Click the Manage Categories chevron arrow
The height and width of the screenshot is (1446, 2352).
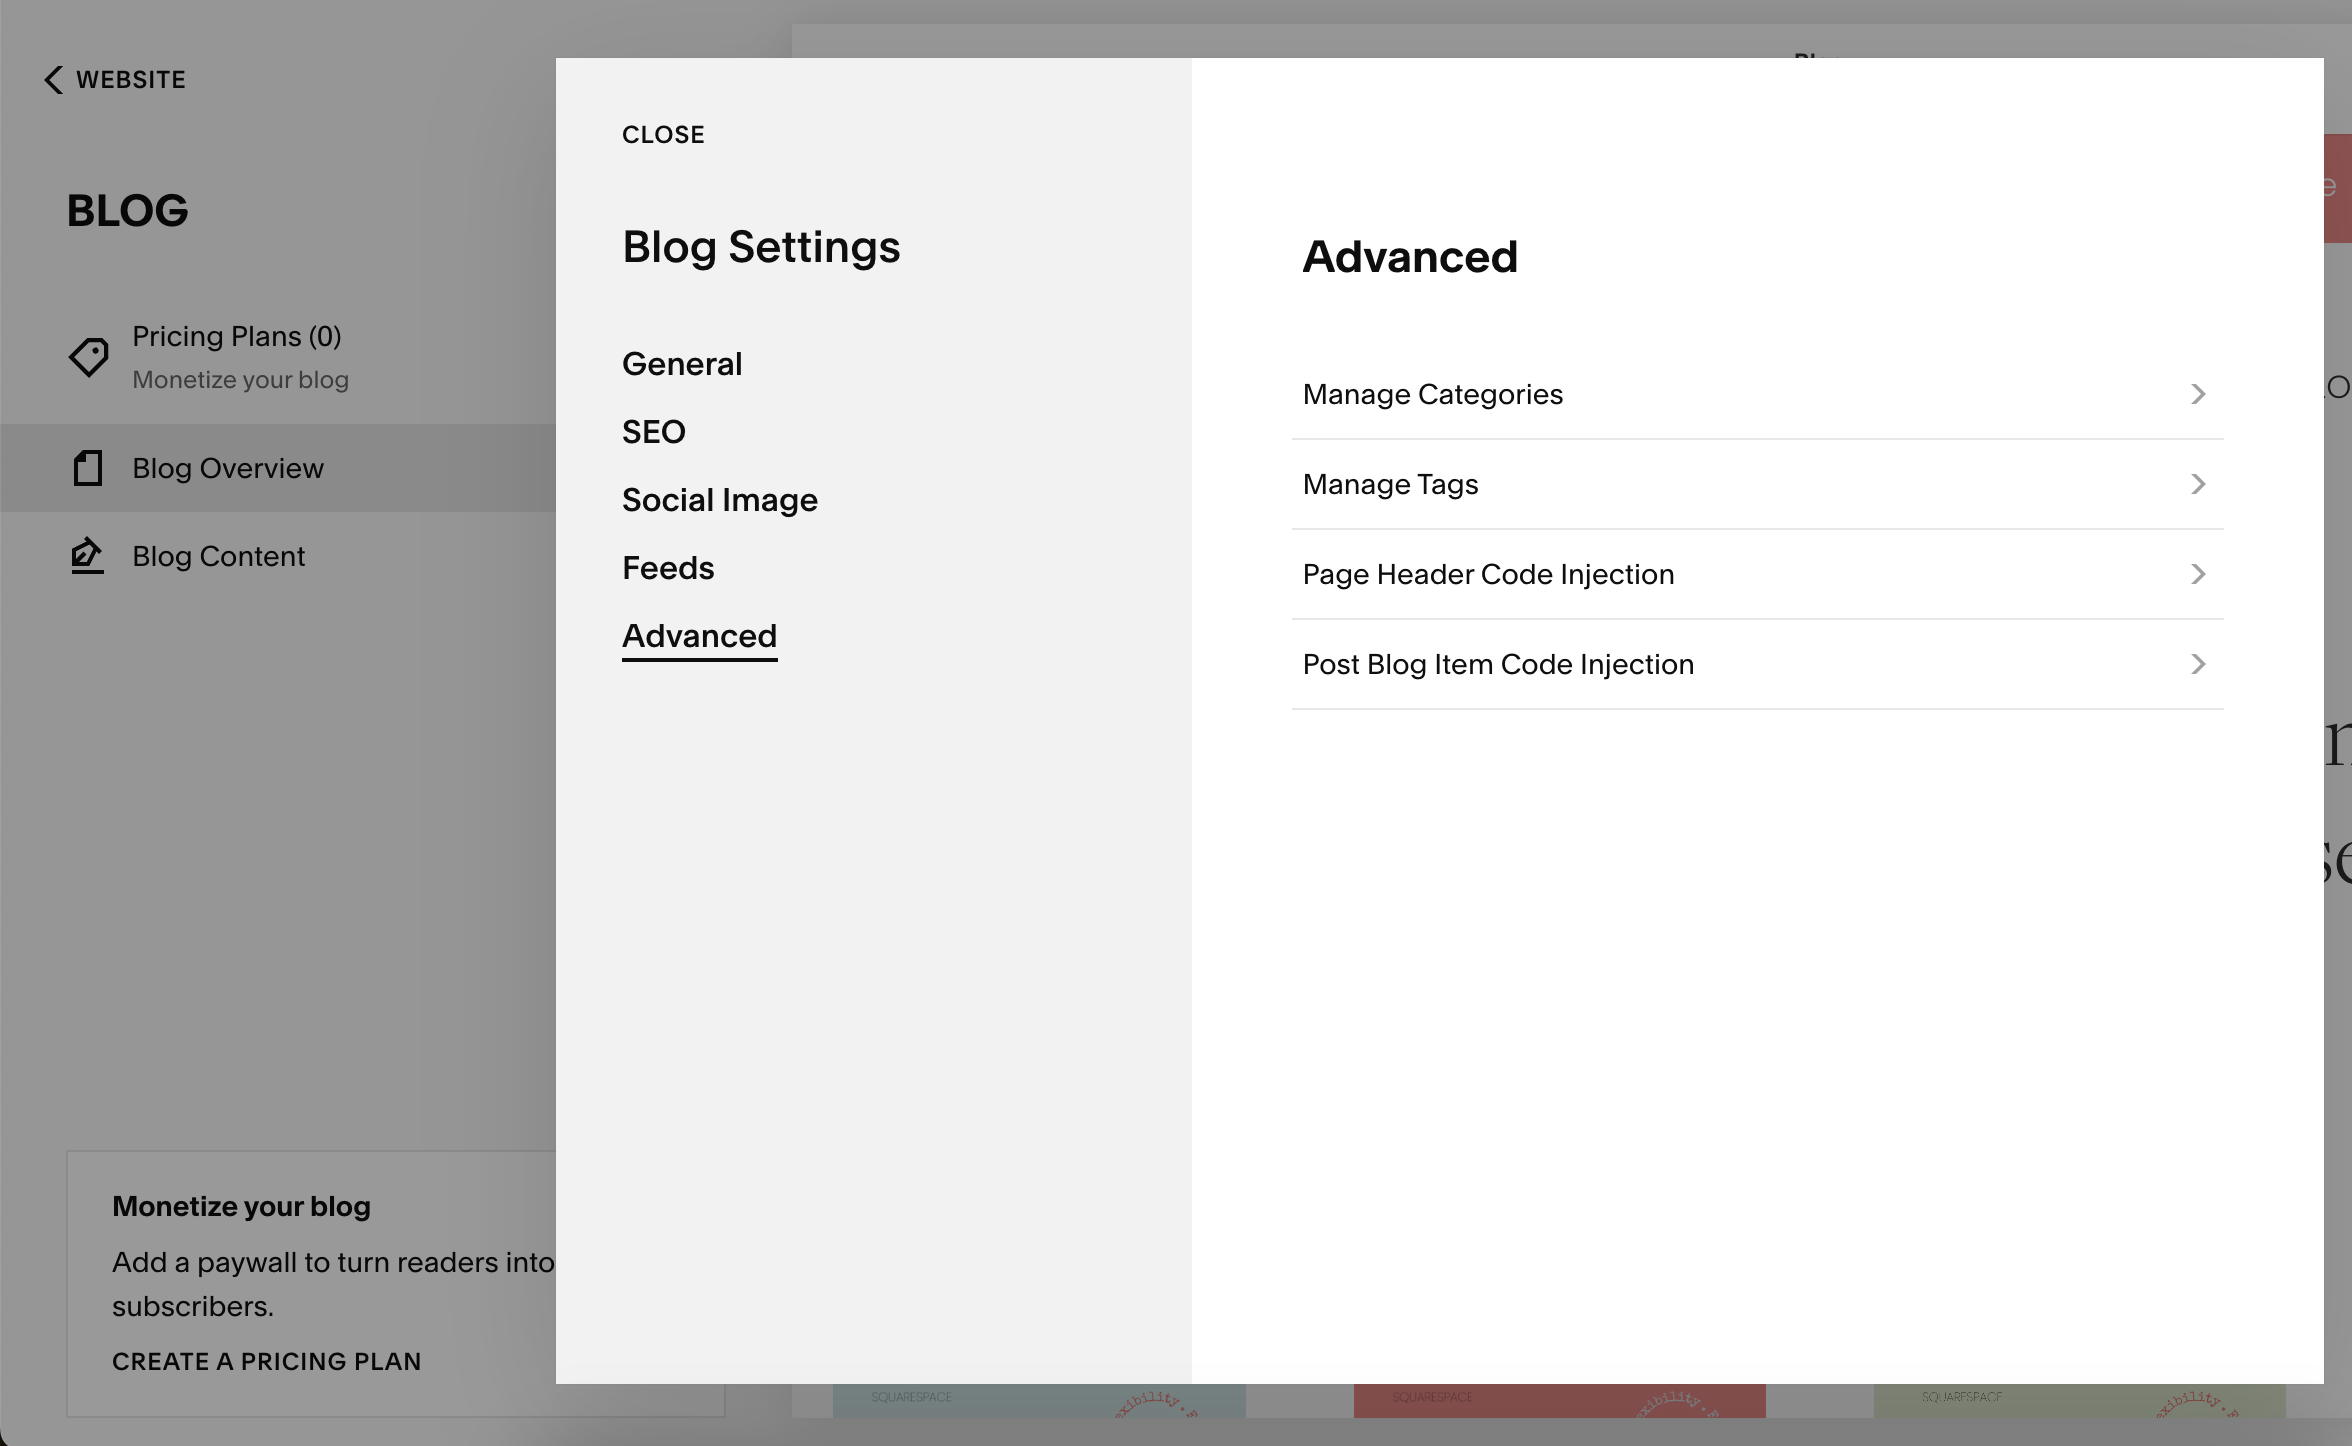2197,394
